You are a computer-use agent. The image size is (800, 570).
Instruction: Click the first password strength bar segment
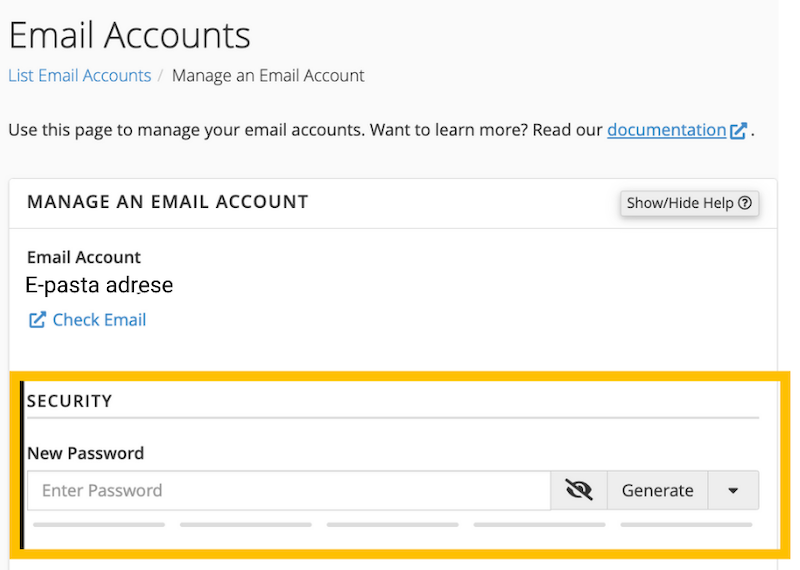pos(99,524)
